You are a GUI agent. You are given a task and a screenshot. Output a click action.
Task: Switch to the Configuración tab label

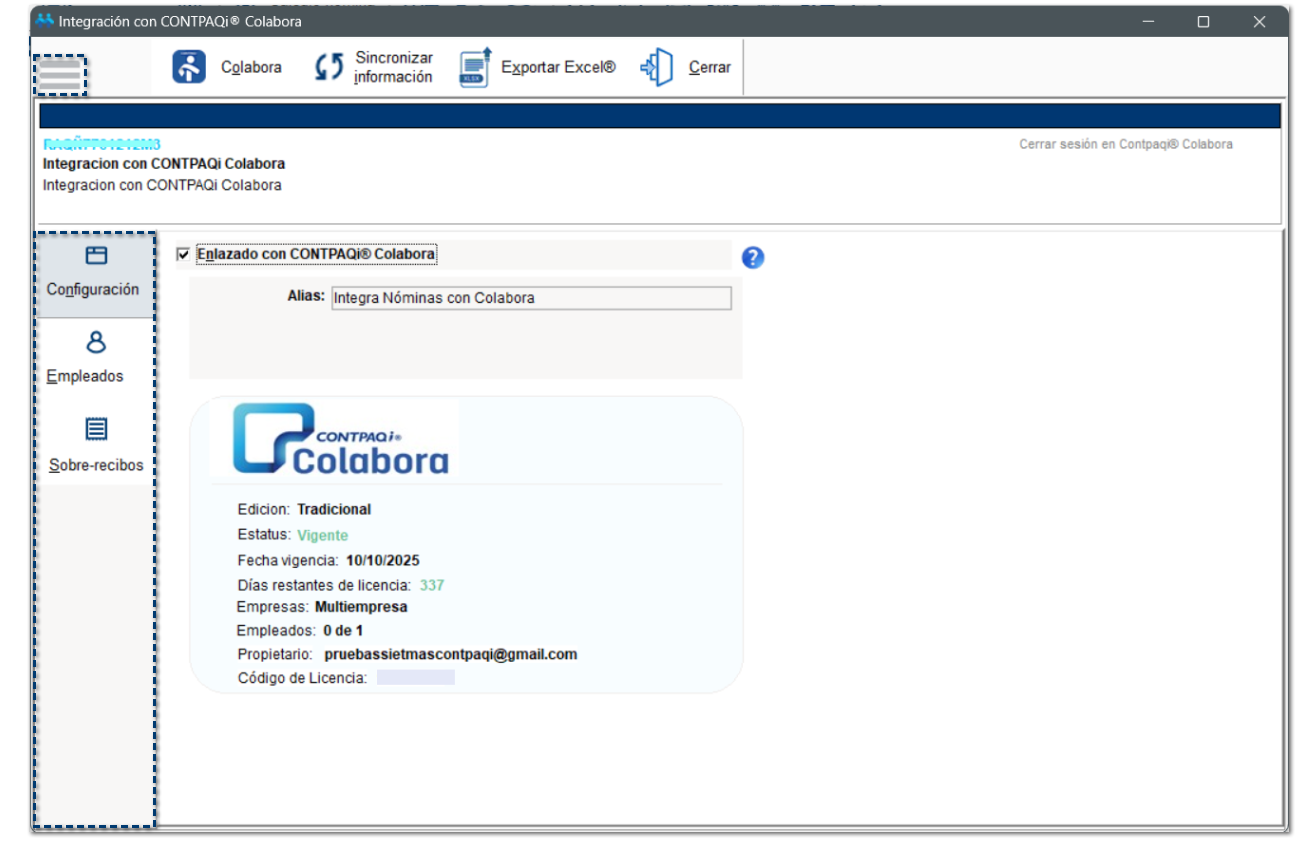[x=93, y=289]
